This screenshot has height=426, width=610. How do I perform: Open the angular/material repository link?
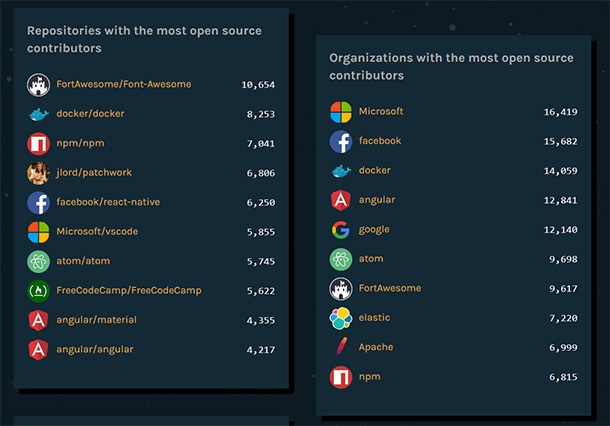tap(96, 320)
